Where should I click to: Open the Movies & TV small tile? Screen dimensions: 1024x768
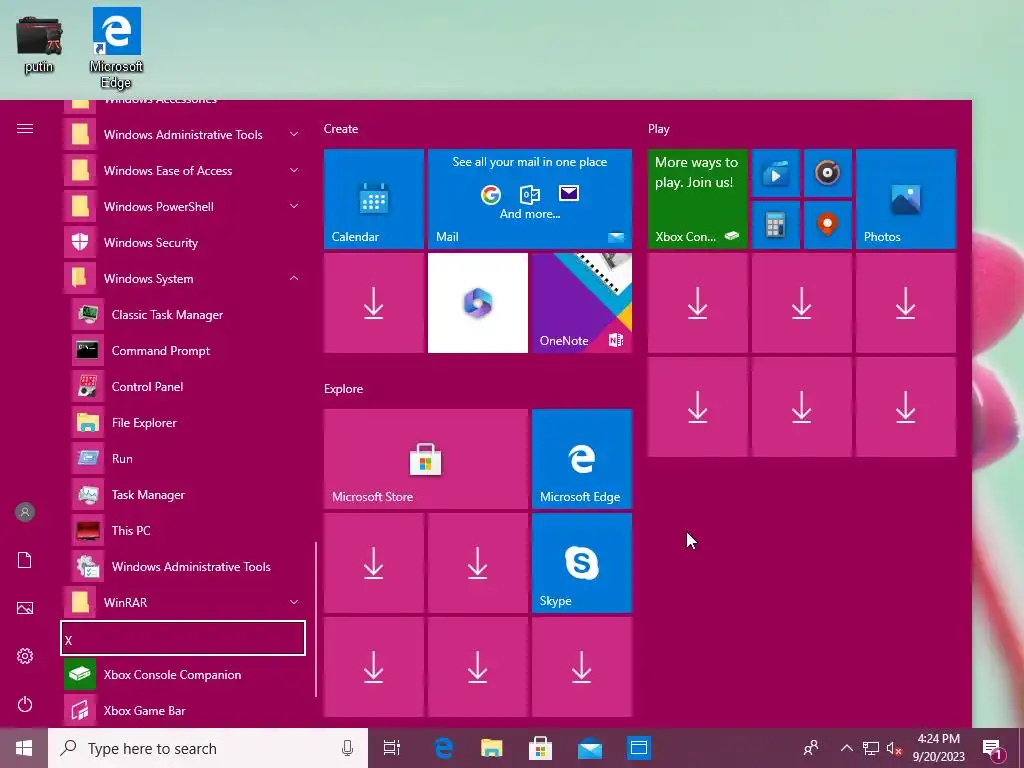pos(776,173)
